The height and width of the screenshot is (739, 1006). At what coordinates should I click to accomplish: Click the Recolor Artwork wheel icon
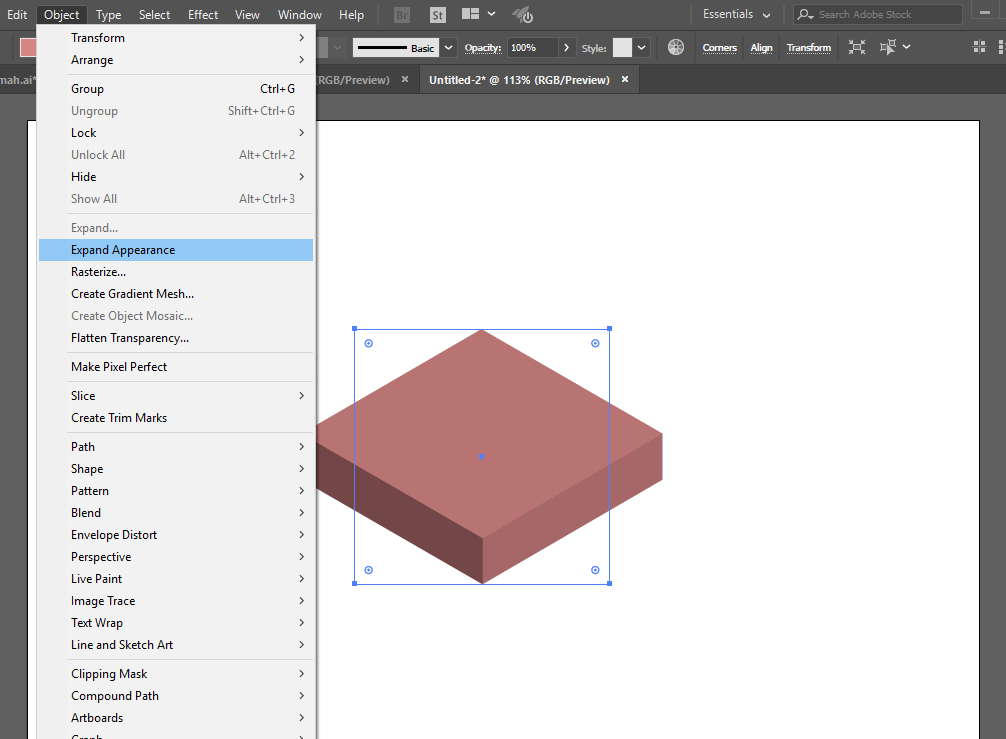(676, 47)
